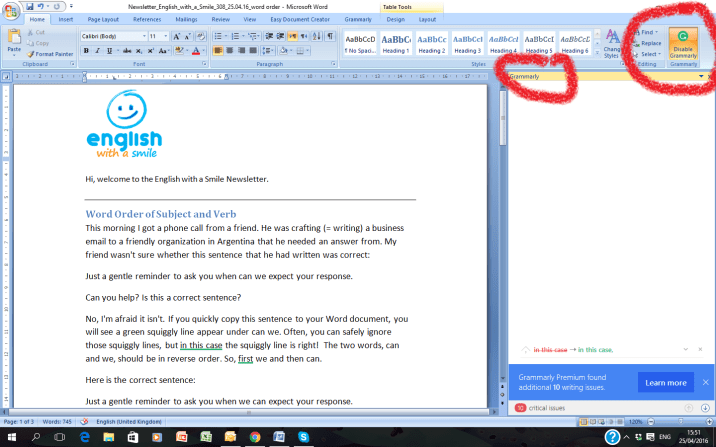Open line spacing dropdown
Viewport: 716px width, 447px height.
[x=268, y=51]
